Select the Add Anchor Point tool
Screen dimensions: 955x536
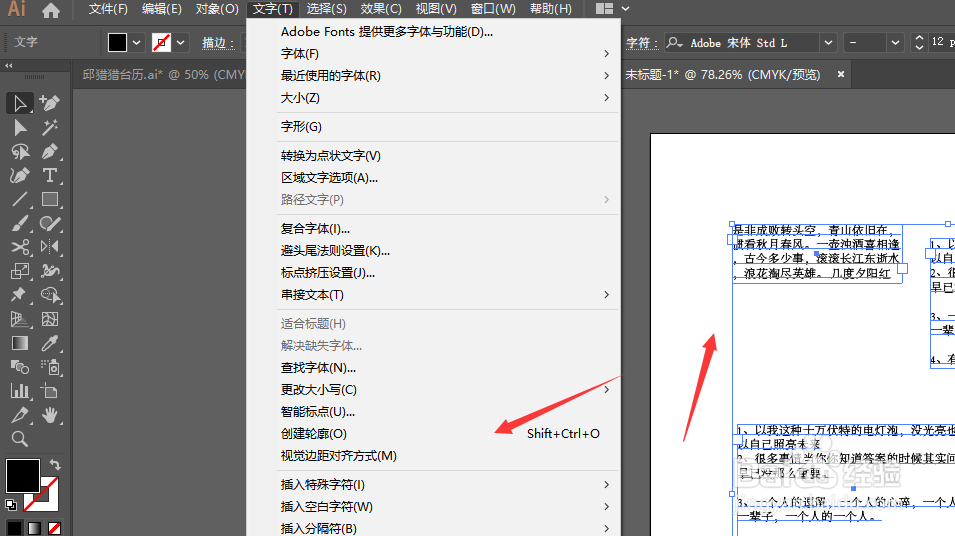pyautogui.click(x=49, y=104)
